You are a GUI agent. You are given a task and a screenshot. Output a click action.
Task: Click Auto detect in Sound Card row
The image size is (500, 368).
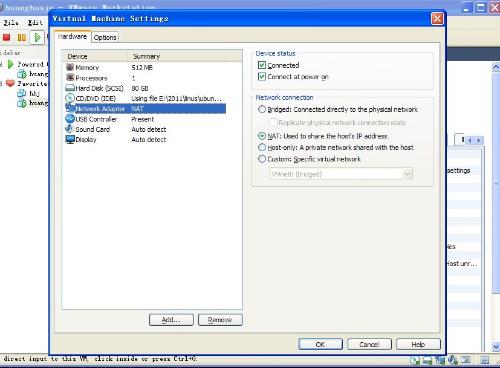(x=149, y=129)
